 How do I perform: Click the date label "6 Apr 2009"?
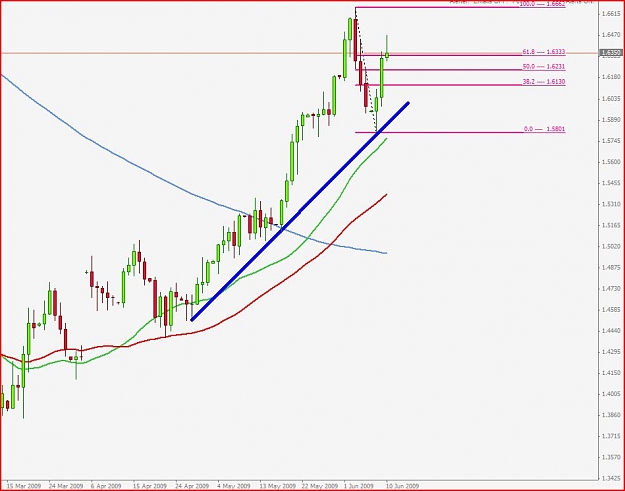point(106,486)
